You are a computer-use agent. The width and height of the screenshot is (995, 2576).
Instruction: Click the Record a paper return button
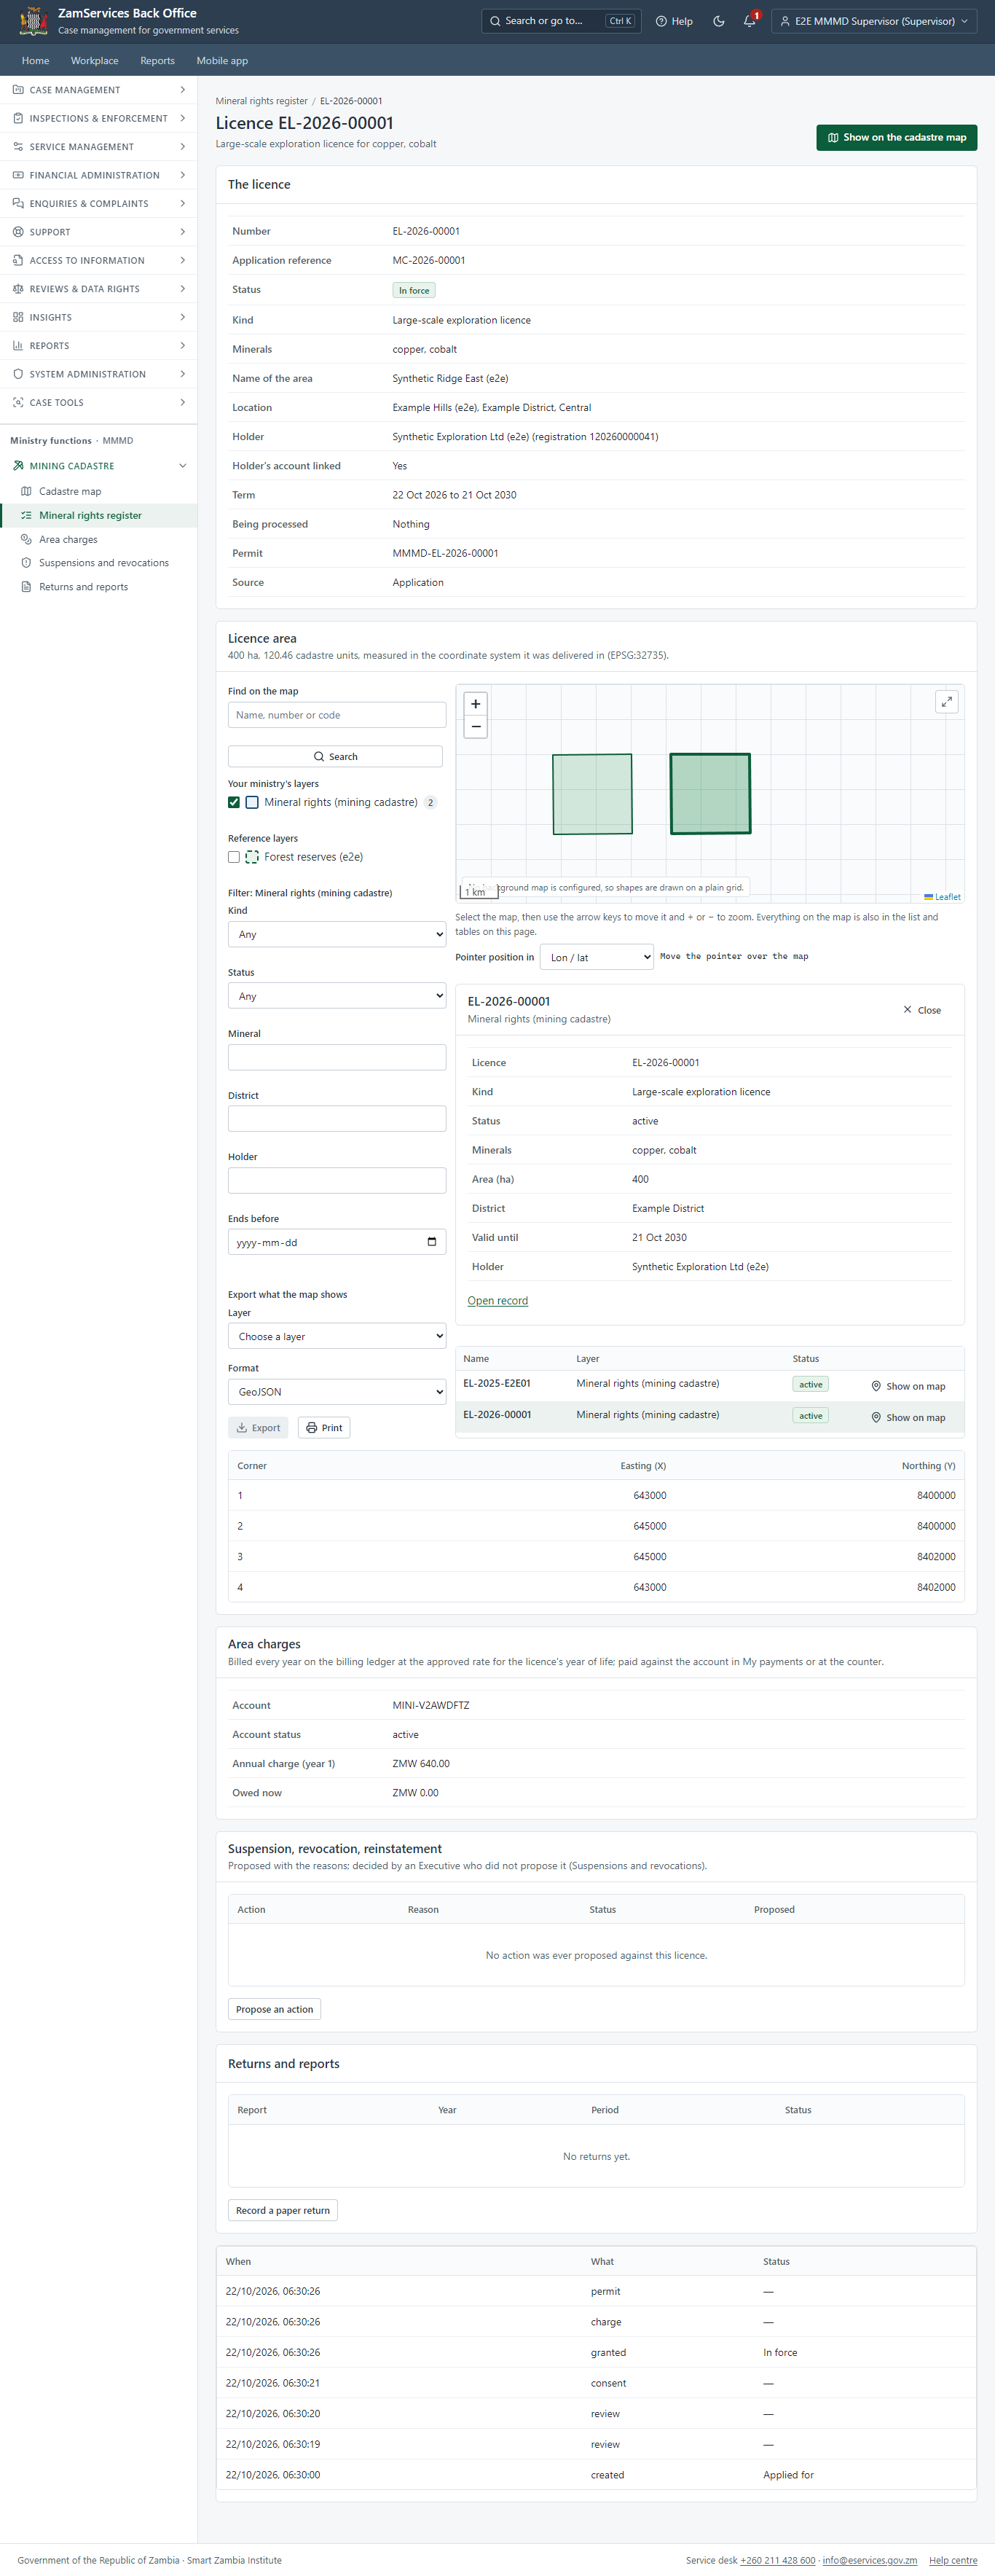pyautogui.click(x=283, y=2210)
